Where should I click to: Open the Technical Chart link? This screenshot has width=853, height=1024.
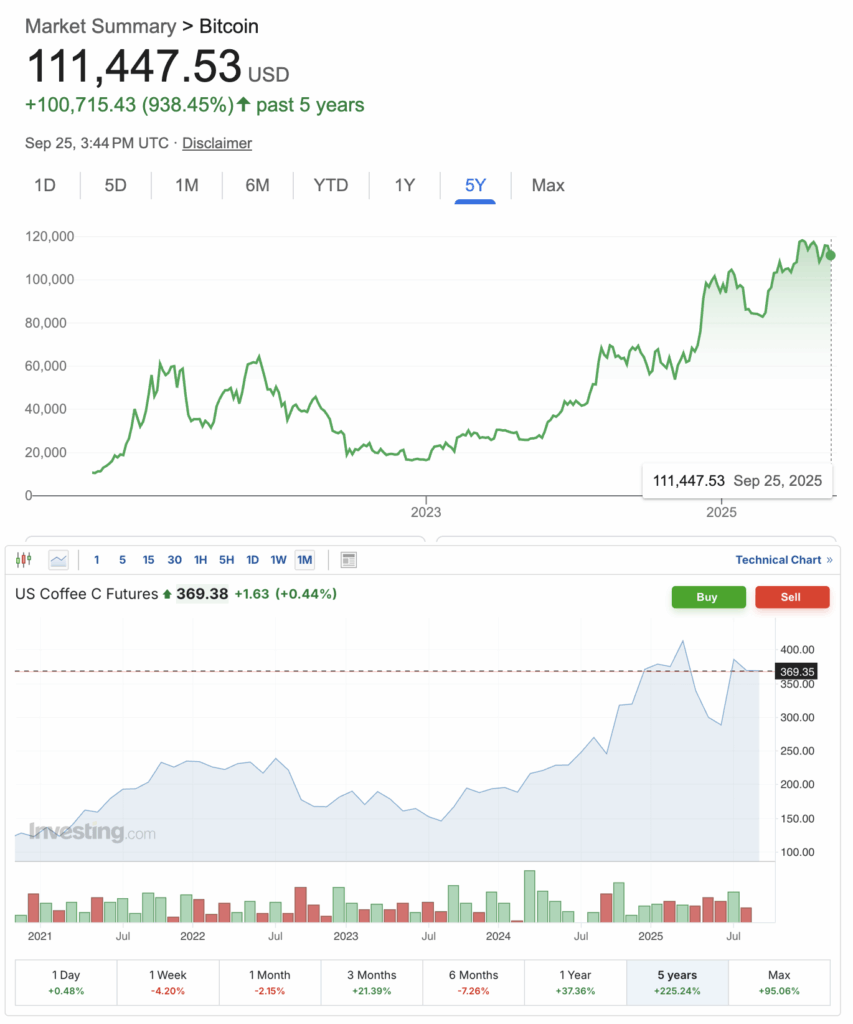[x=778, y=560]
